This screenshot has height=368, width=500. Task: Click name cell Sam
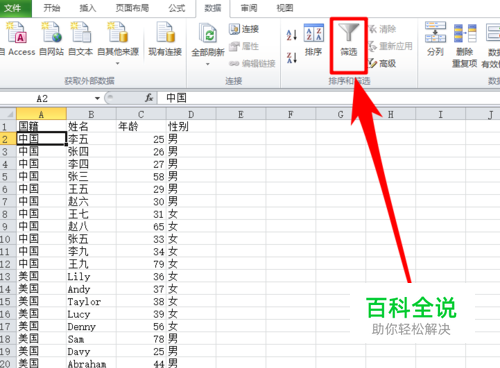click(x=91, y=339)
